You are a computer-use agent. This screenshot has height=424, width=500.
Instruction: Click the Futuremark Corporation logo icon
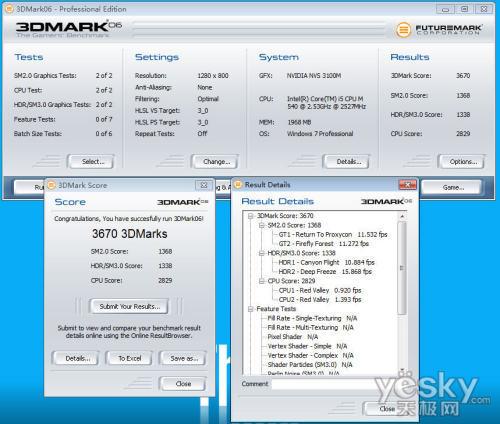[403, 30]
